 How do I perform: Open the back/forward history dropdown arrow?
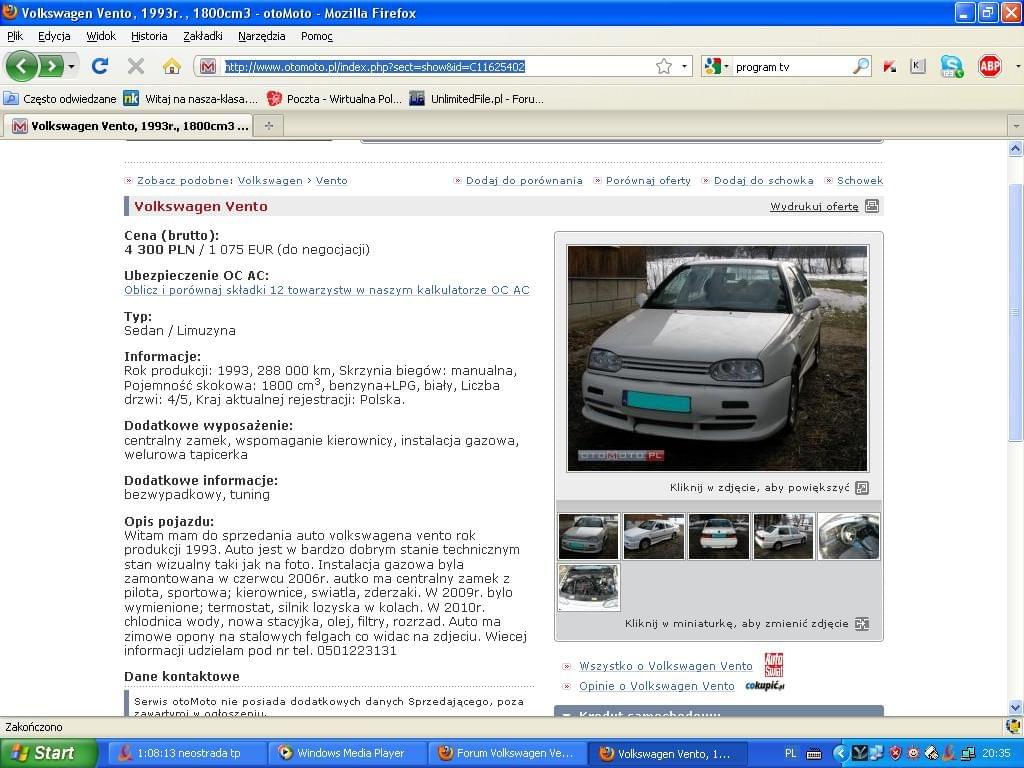(71, 66)
